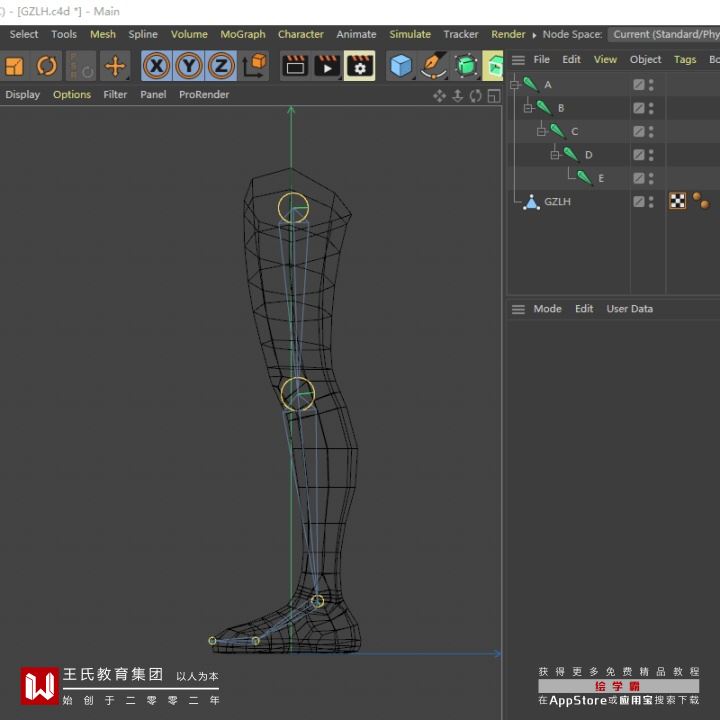The image size is (720, 720).
Task: Toggle visibility dots of GZLH object
Action: (651, 202)
